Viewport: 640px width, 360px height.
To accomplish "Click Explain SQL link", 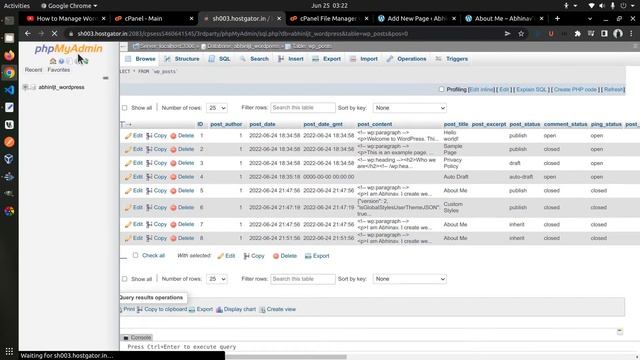I will tap(531, 90).
